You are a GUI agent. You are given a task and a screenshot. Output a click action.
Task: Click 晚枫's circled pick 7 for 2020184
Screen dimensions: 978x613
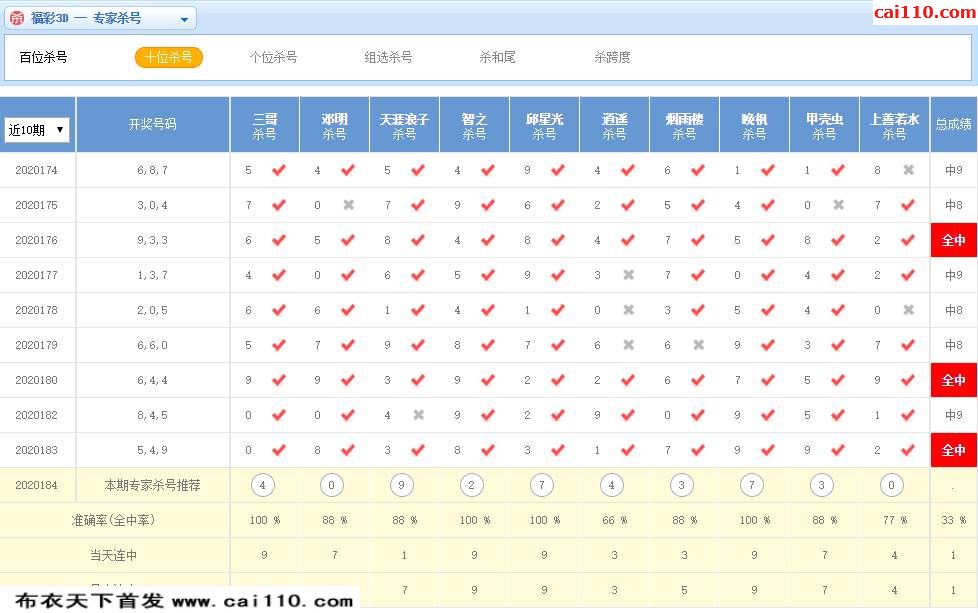point(752,485)
